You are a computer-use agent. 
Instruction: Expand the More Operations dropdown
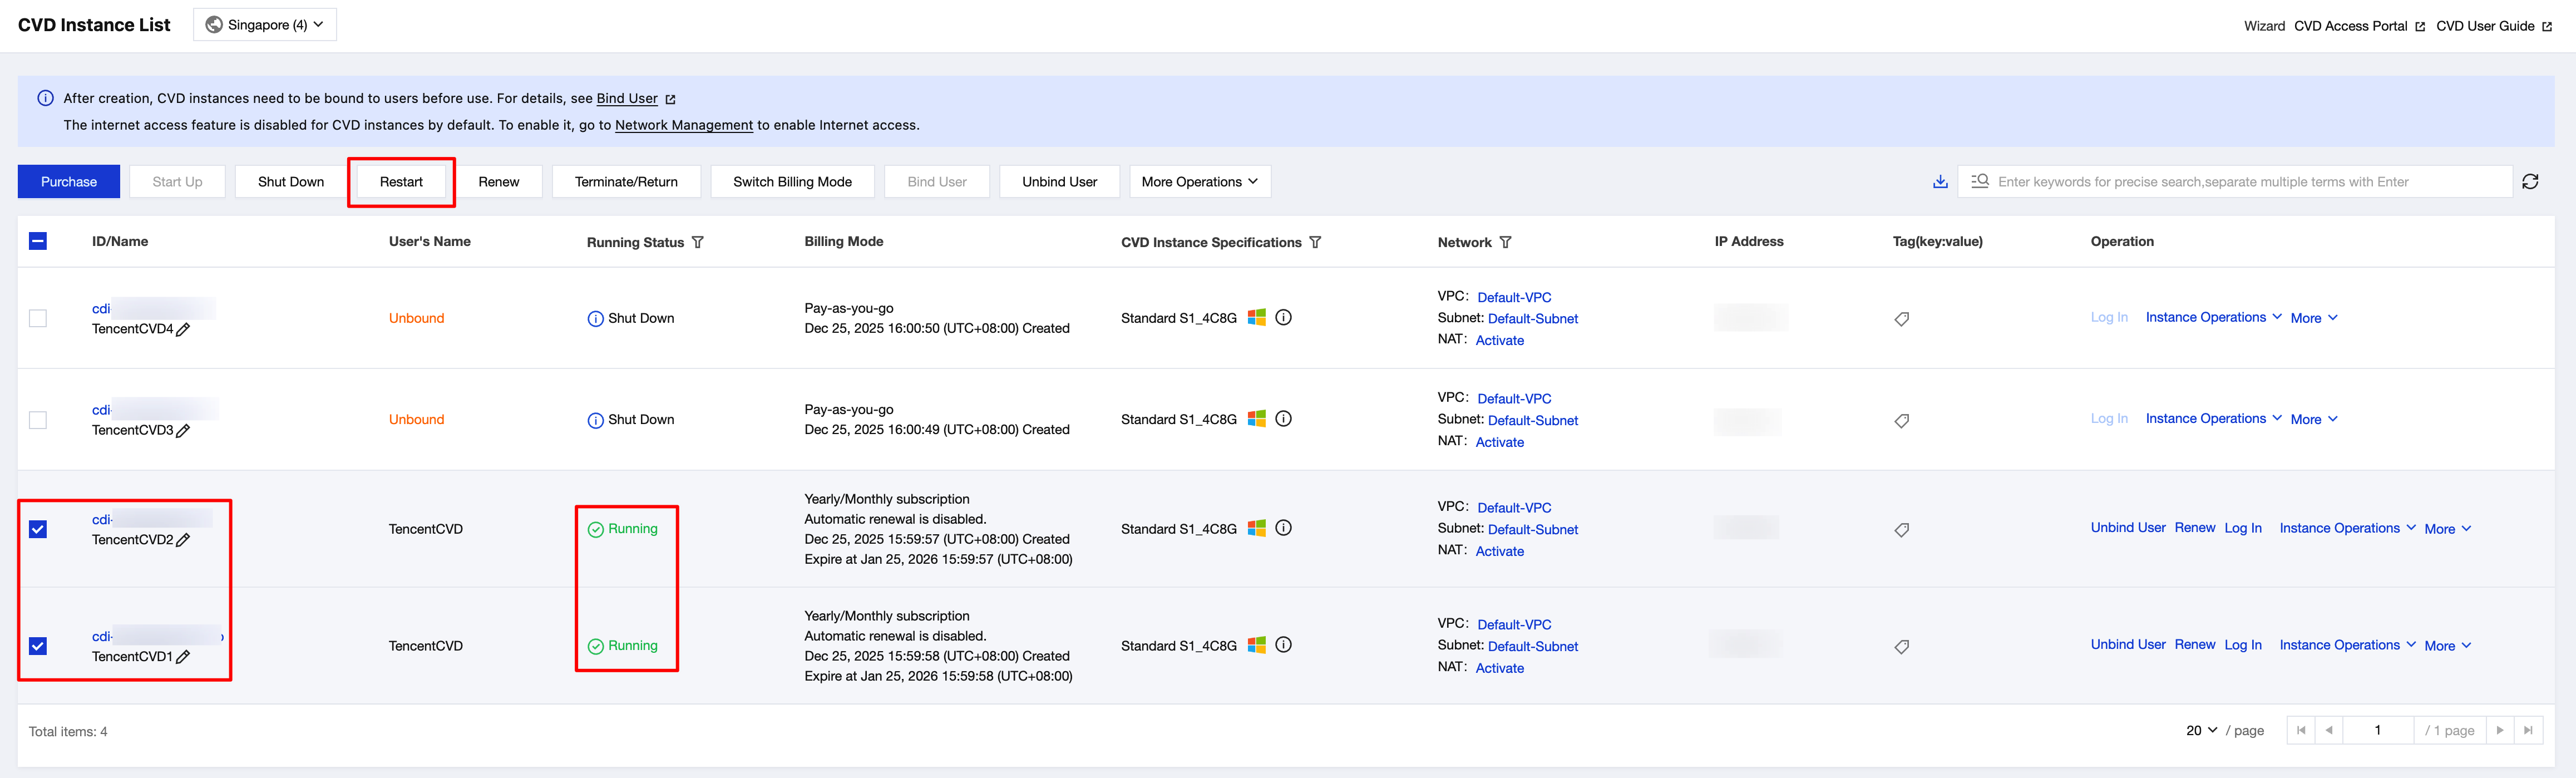1200,182
